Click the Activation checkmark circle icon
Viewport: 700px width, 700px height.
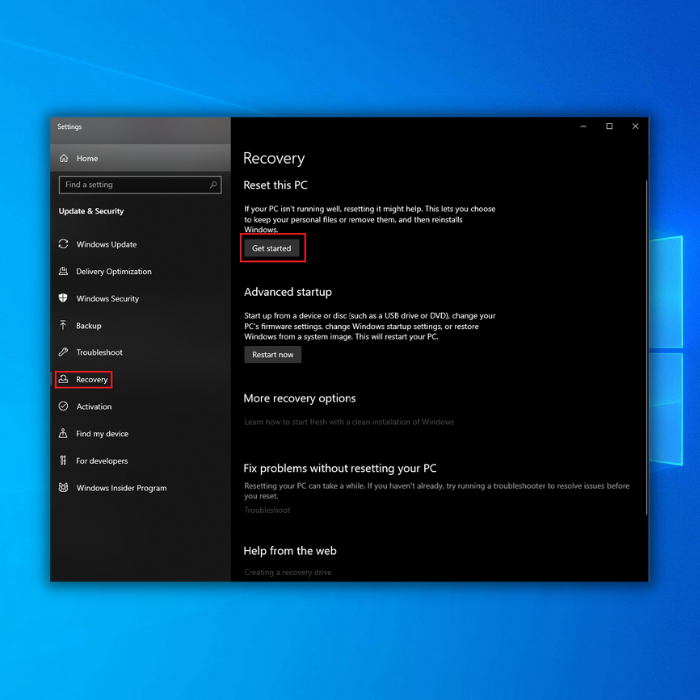click(63, 406)
